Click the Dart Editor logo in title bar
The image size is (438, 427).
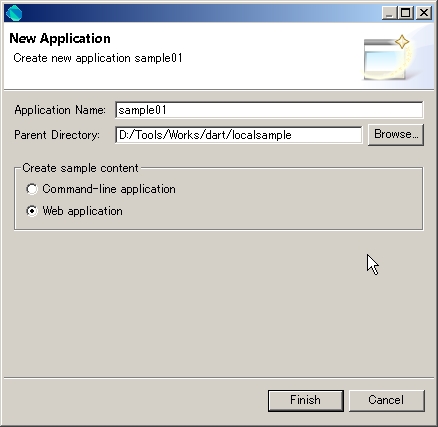(14, 13)
